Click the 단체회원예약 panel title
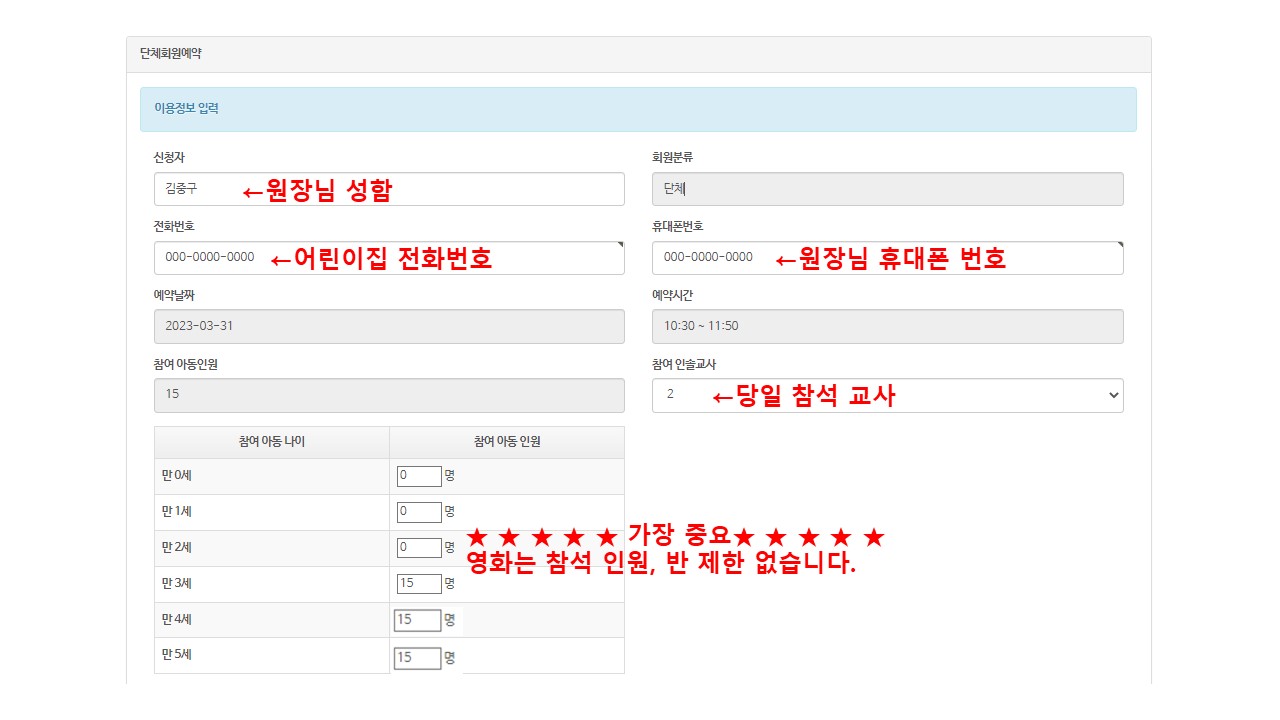Screen dimensions: 1280x720 [171, 54]
